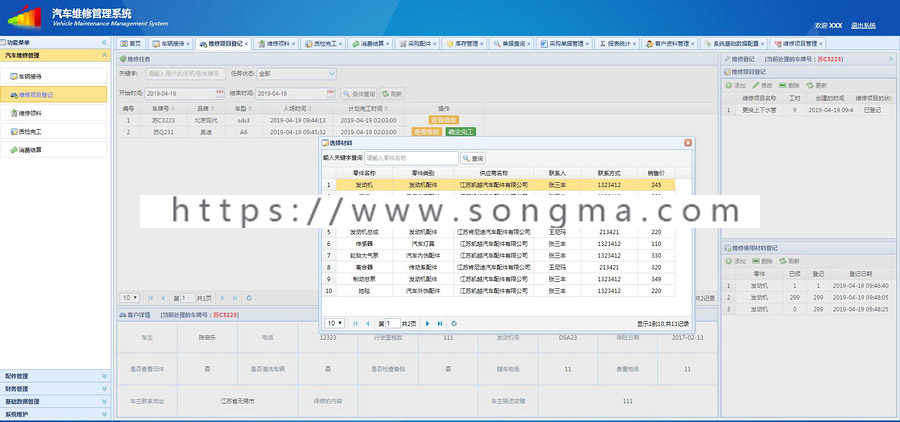This screenshot has width=900, height=422.
Task: Switch to the 维修项目管理 tab
Action: coord(797,44)
